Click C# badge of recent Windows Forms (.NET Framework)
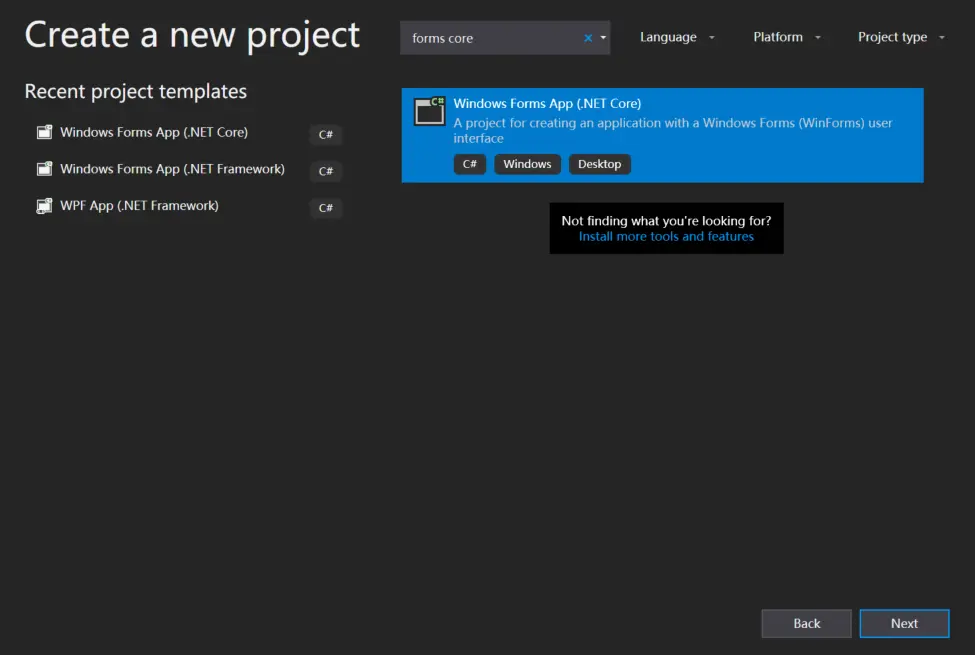The width and height of the screenshot is (975, 655). pyautogui.click(x=326, y=171)
